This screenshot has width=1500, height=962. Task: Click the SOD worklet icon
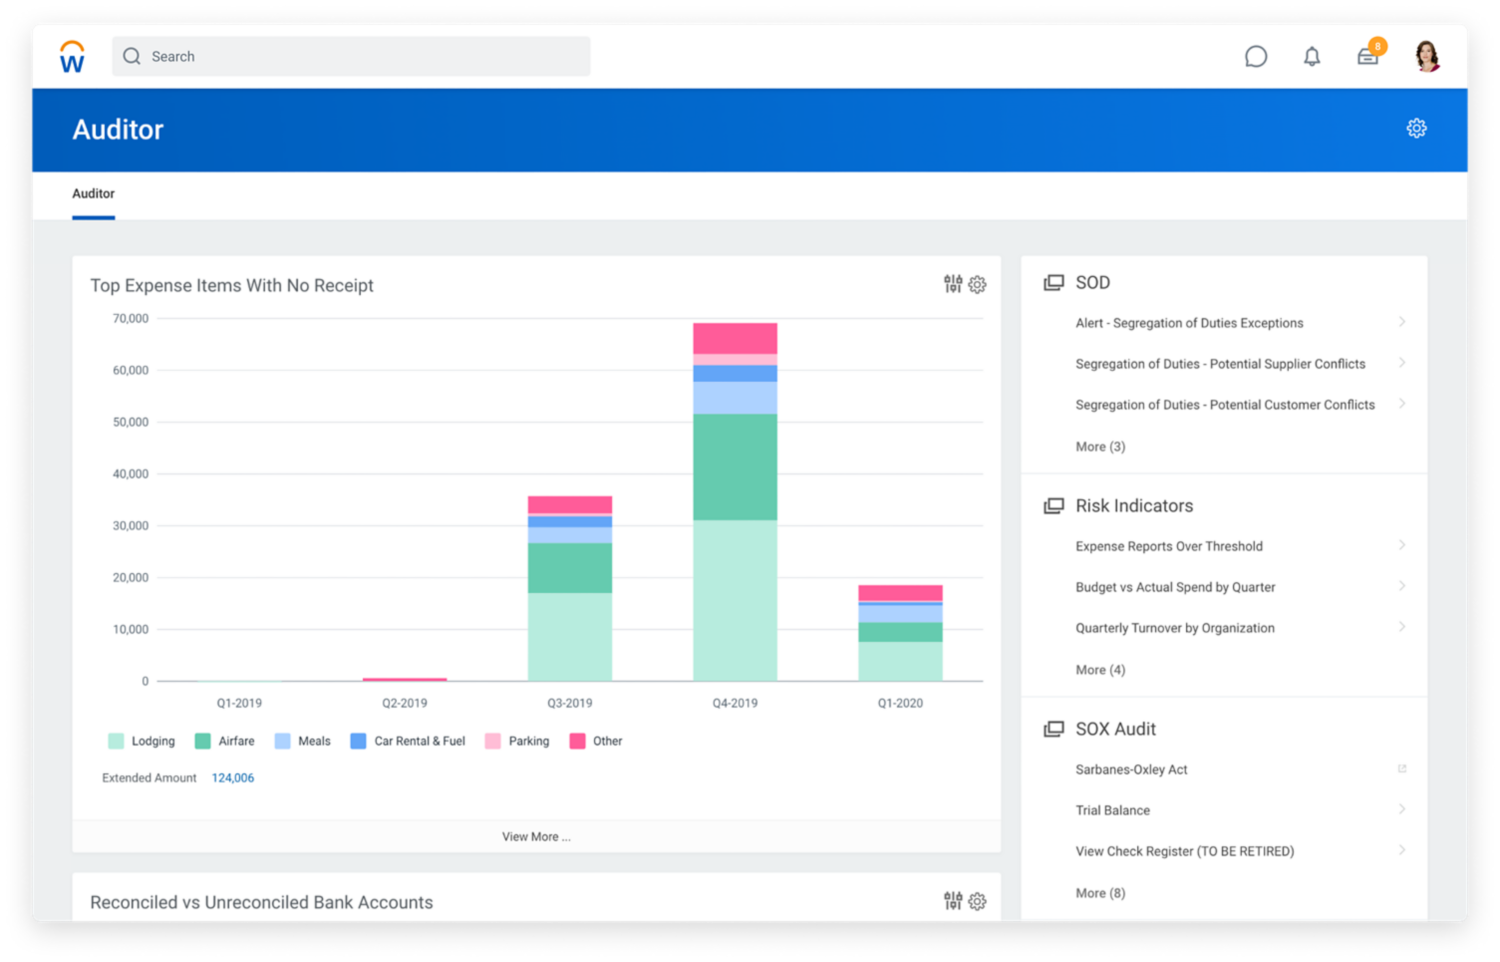tap(1053, 282)
